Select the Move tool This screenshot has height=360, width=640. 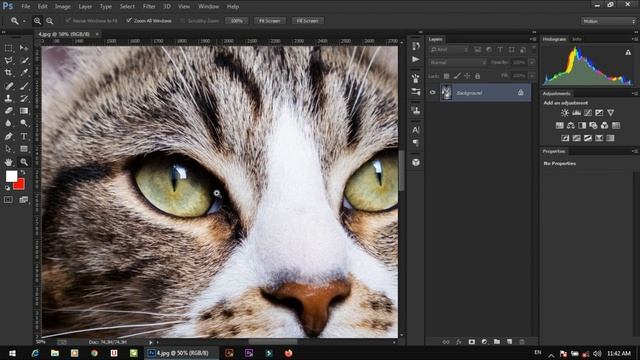(24, 48)
